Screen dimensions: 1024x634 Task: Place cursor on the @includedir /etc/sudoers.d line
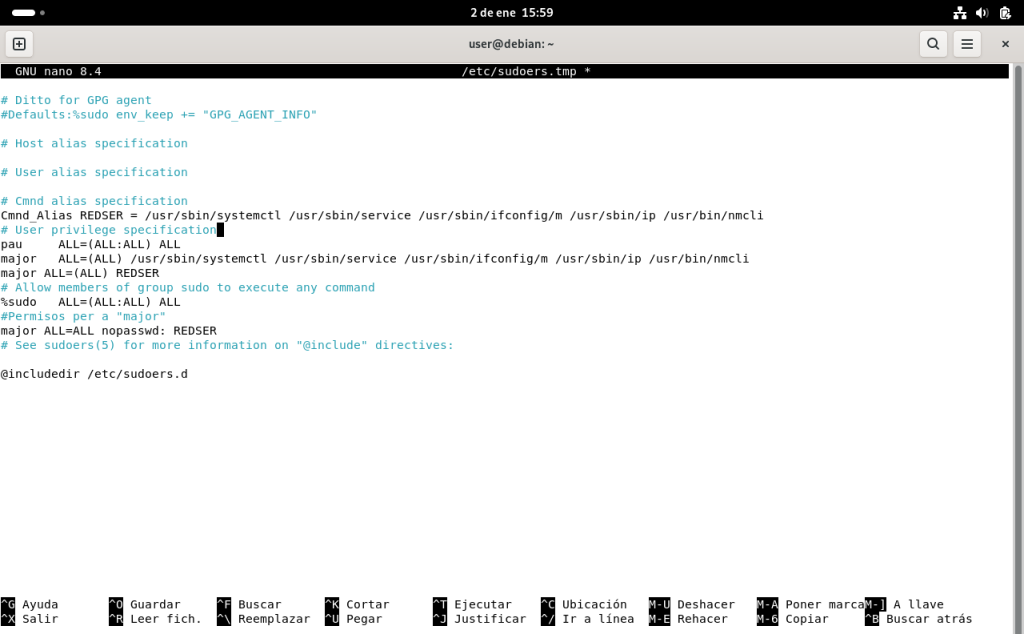[95, 374]
